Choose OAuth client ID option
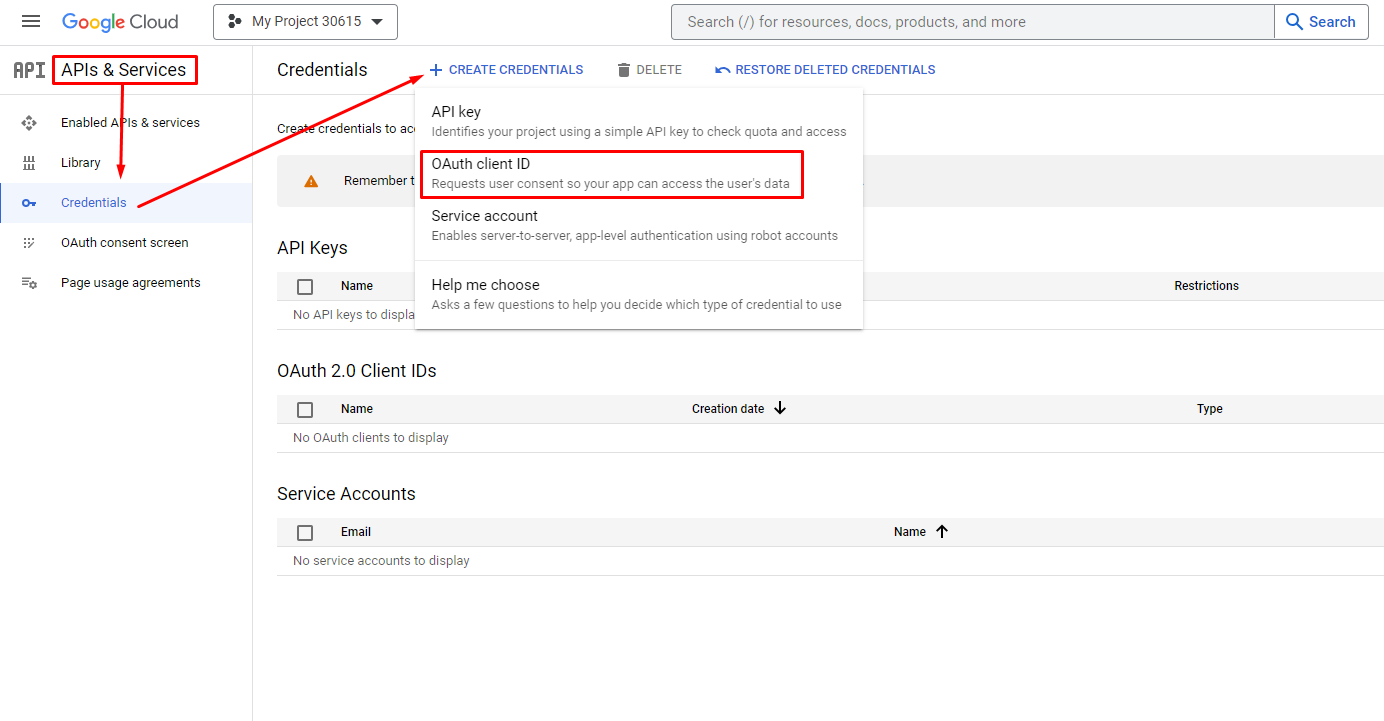The width and height of the screenshot is (1384, 721). [x=639, y=174]
